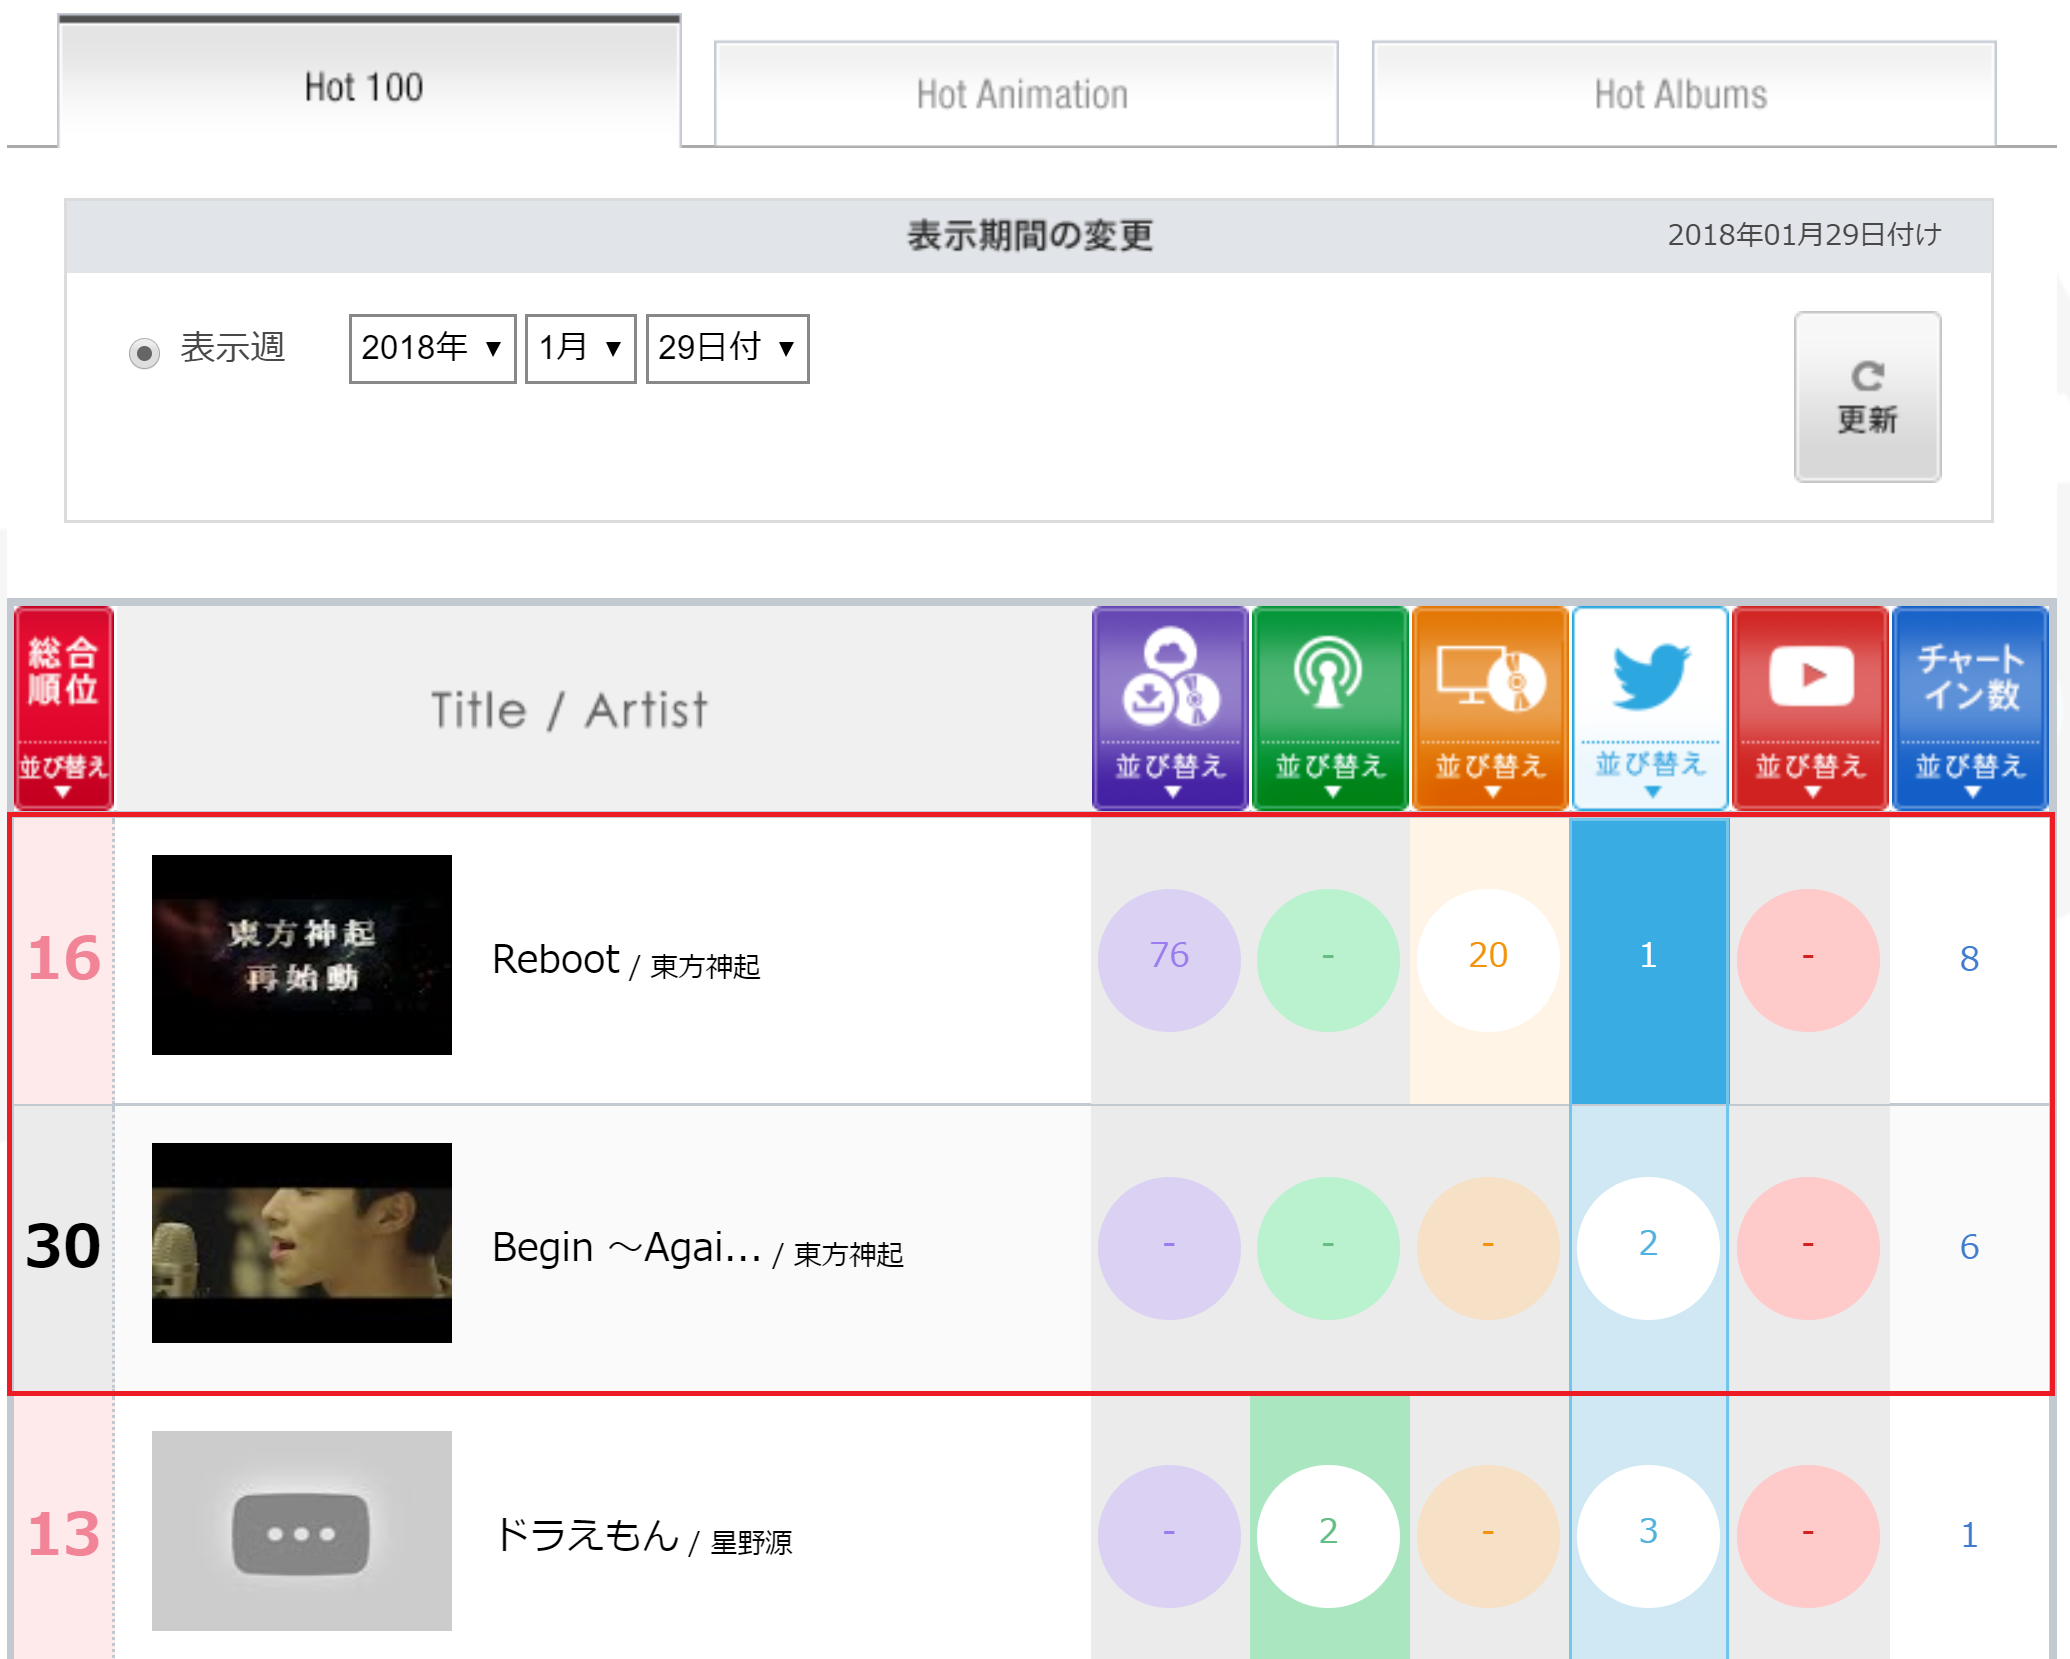Switch to the Hot Albums tab

click(x=1683, y=95)
